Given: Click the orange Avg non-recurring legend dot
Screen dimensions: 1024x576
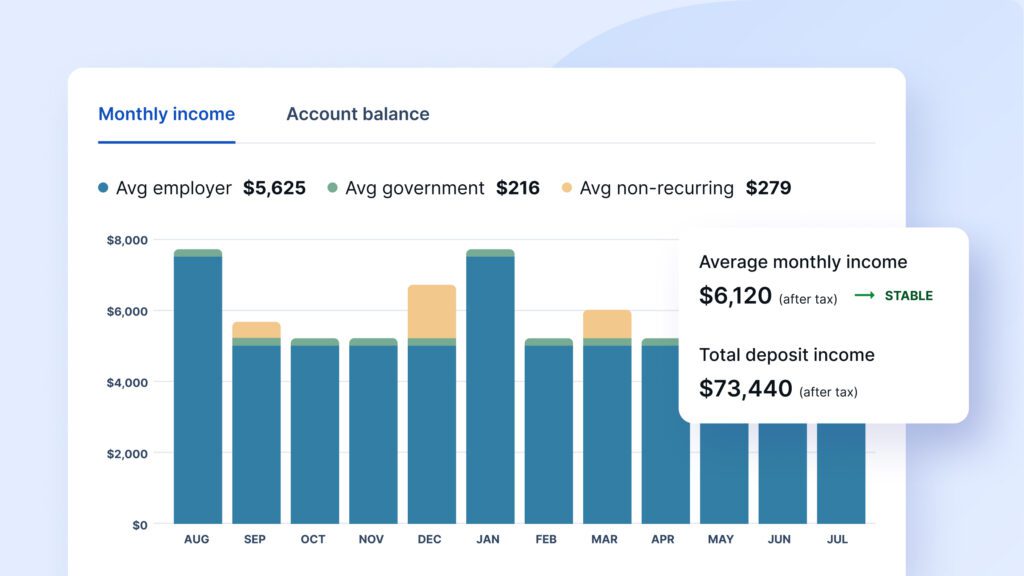Looking at the screenshot, I should (x=567, y=188).
